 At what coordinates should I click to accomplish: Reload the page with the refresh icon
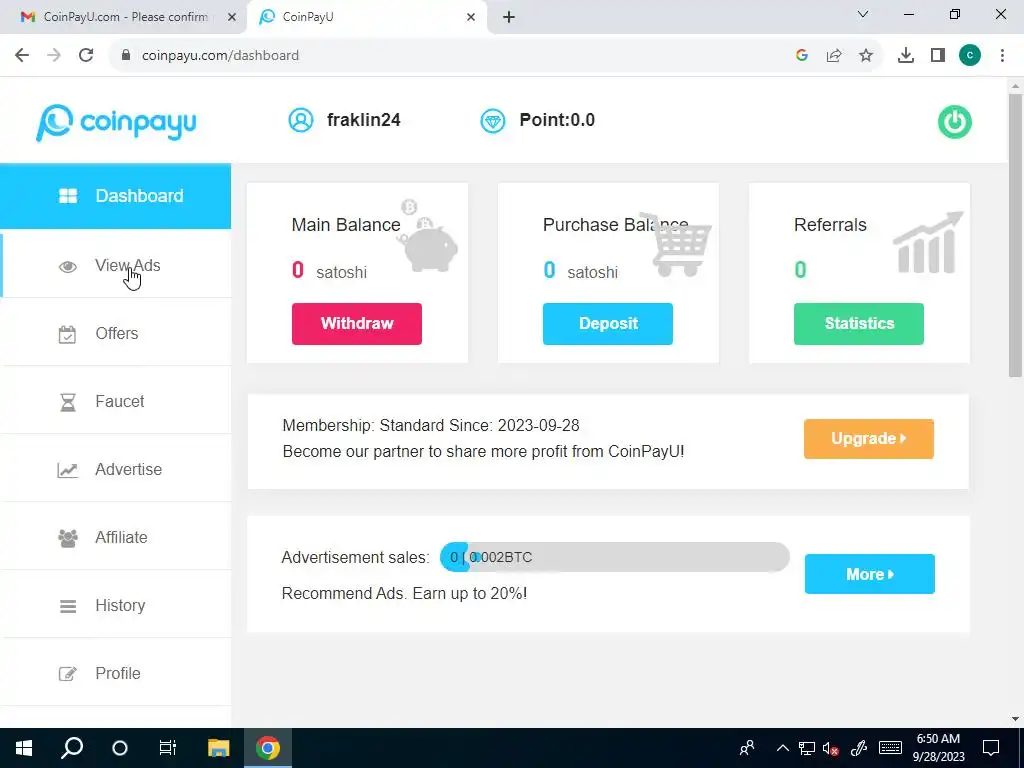point(86,56)
